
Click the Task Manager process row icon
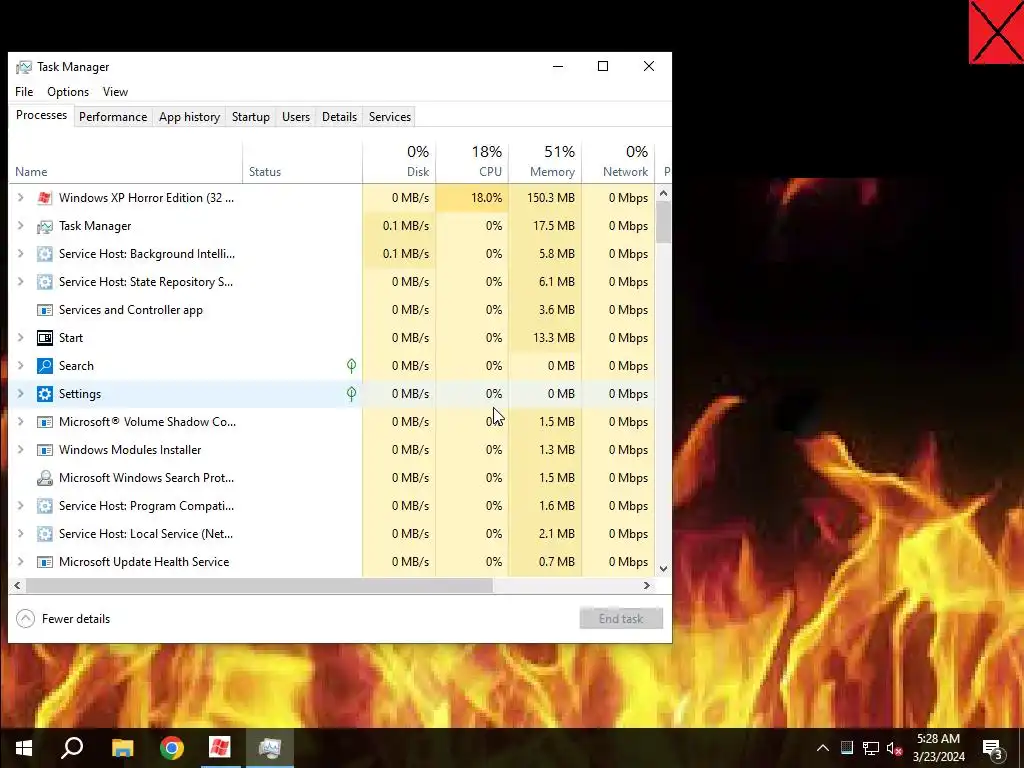click(44, 226)
